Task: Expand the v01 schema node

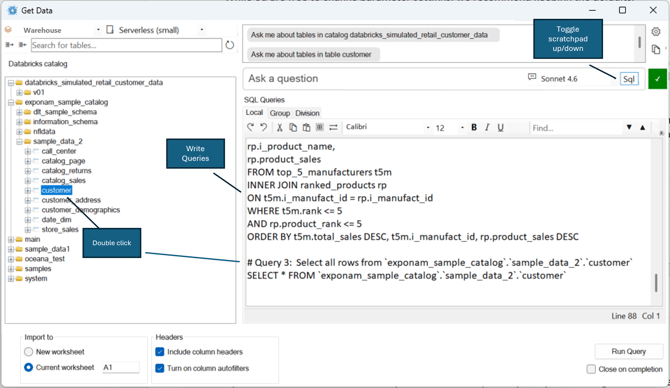Action: point(19,92)
